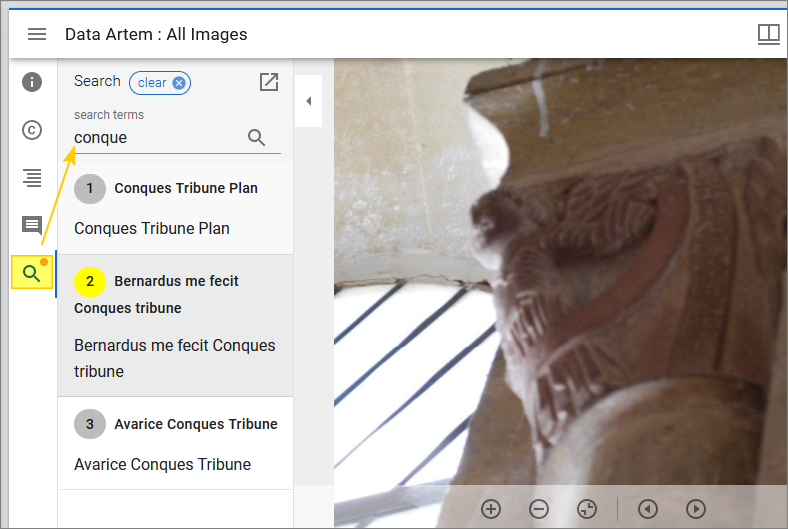Clear the search with clear chip
788x529 pixels.
(x=160, y=83)
